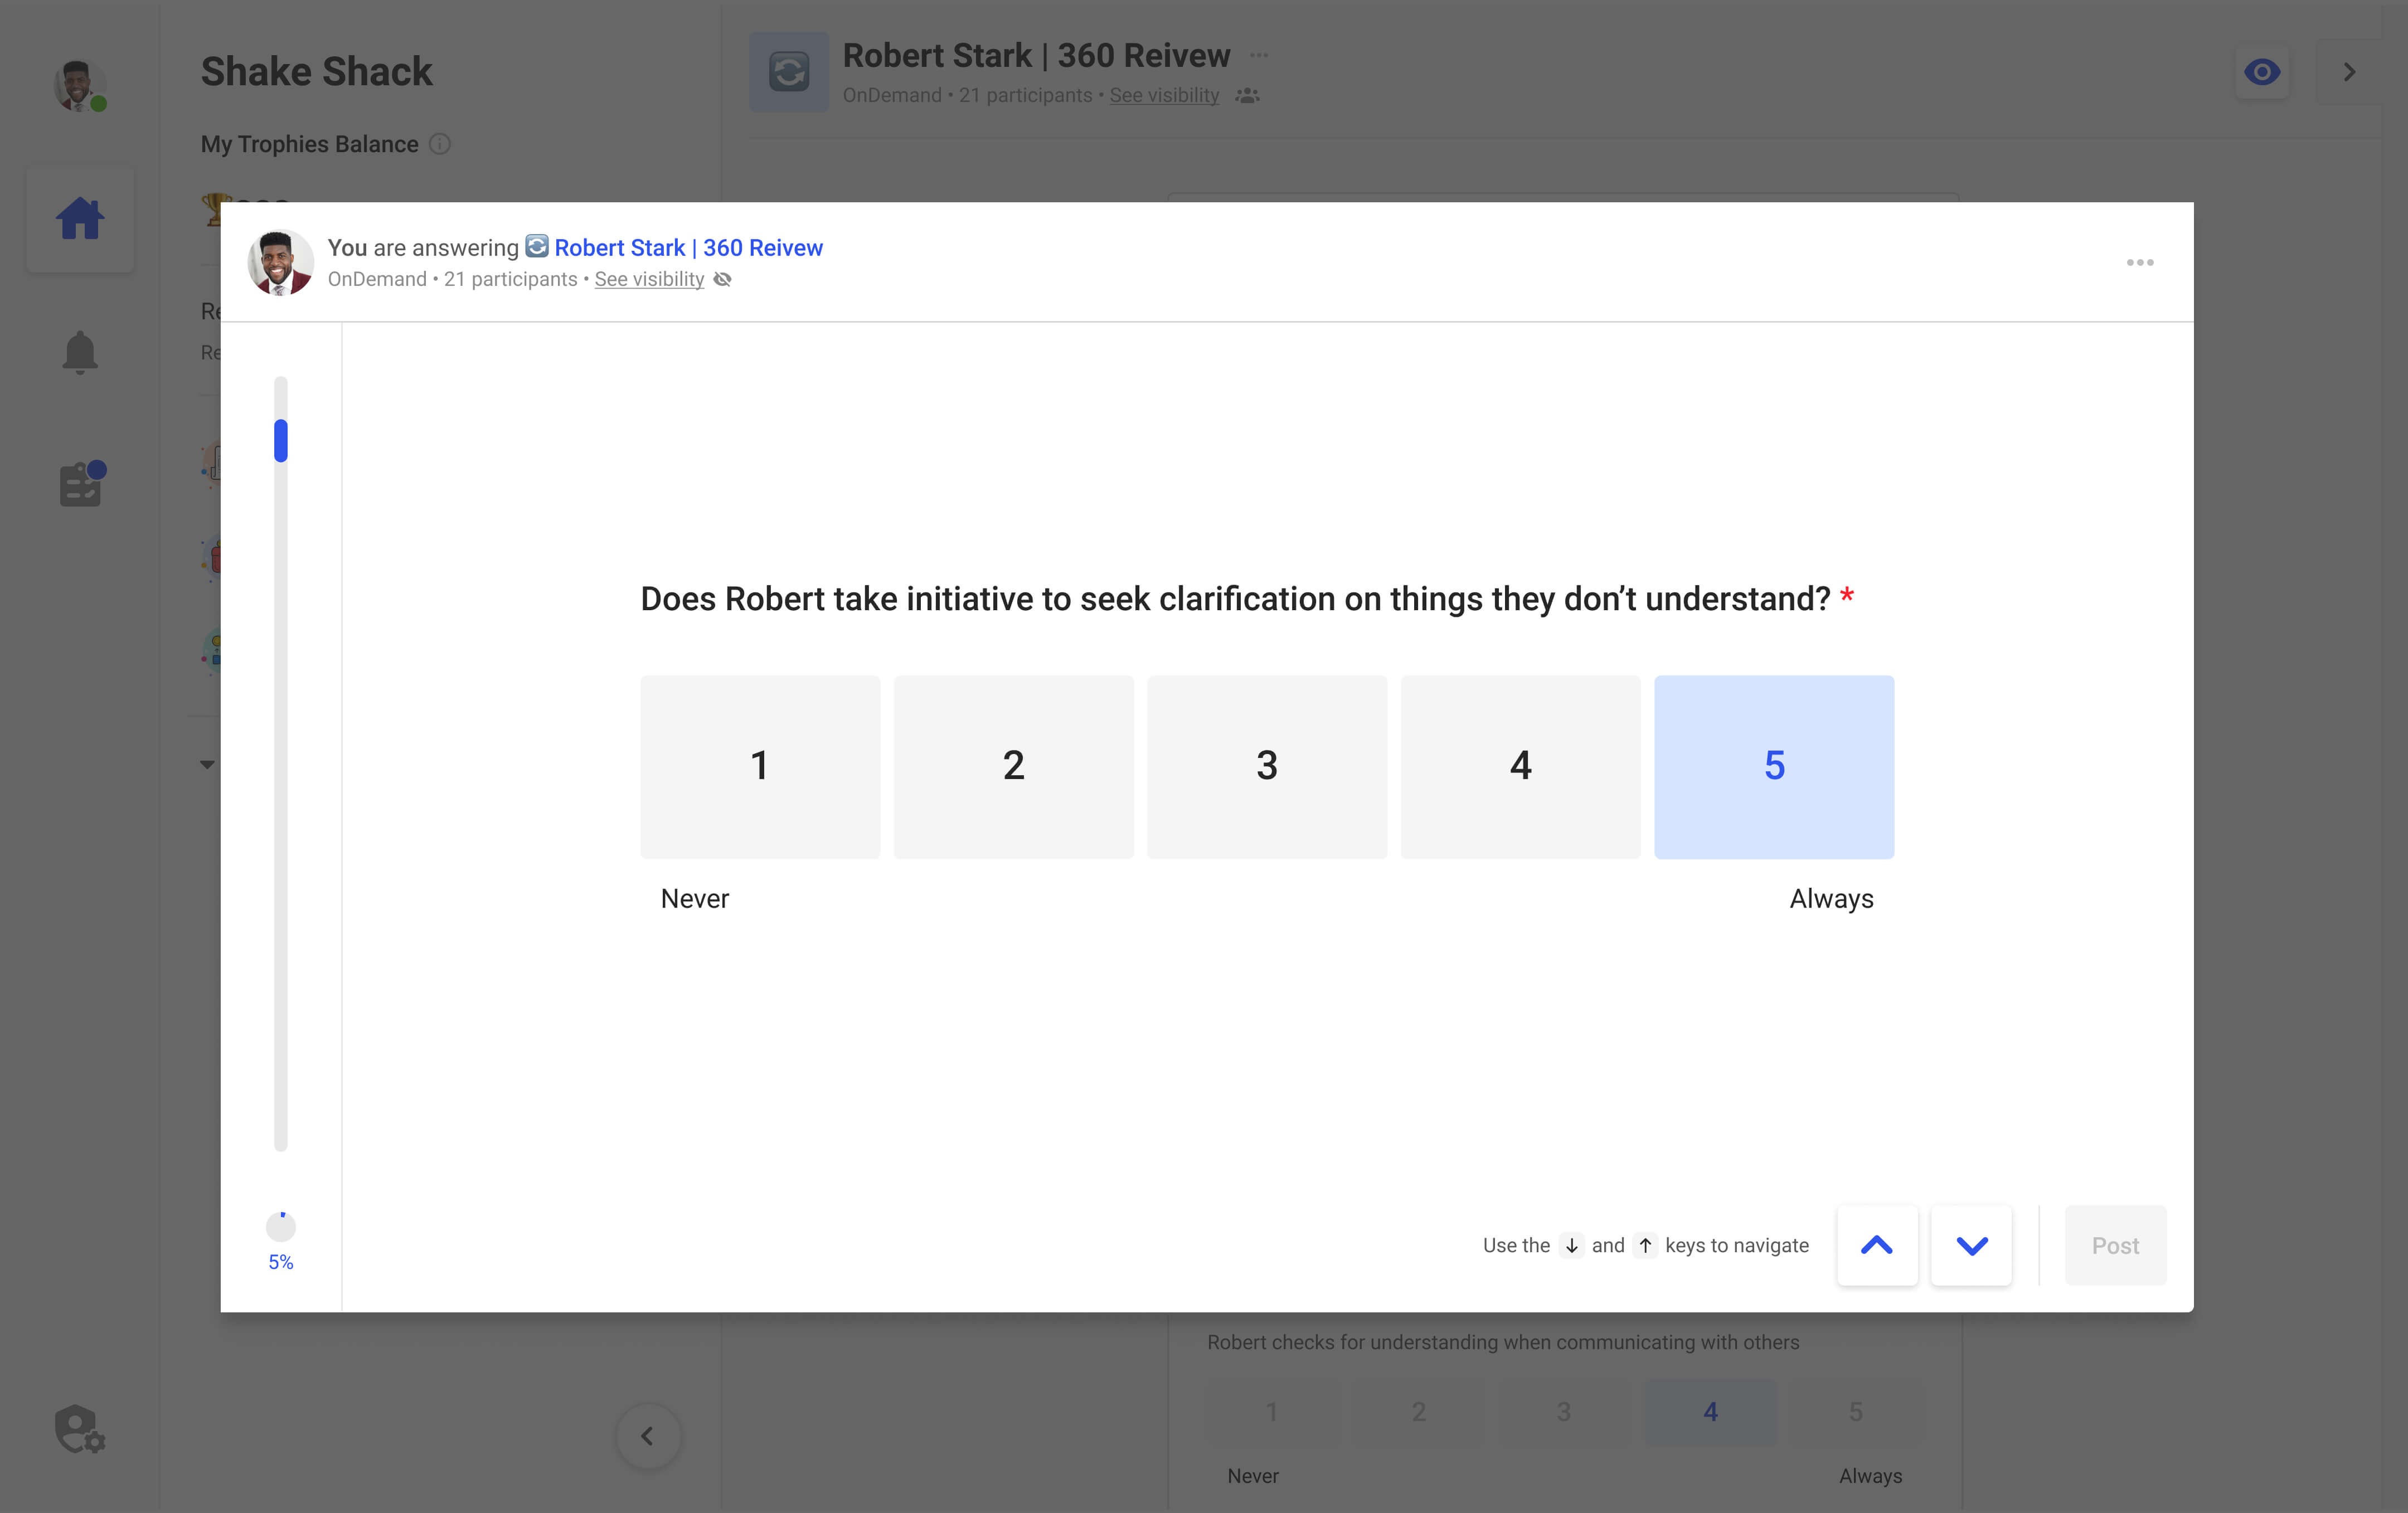The image size is (2408, 1513).
Task: Go to the previous question with up arrow
Action: pyautogui.click(x=1877, y=1245)
